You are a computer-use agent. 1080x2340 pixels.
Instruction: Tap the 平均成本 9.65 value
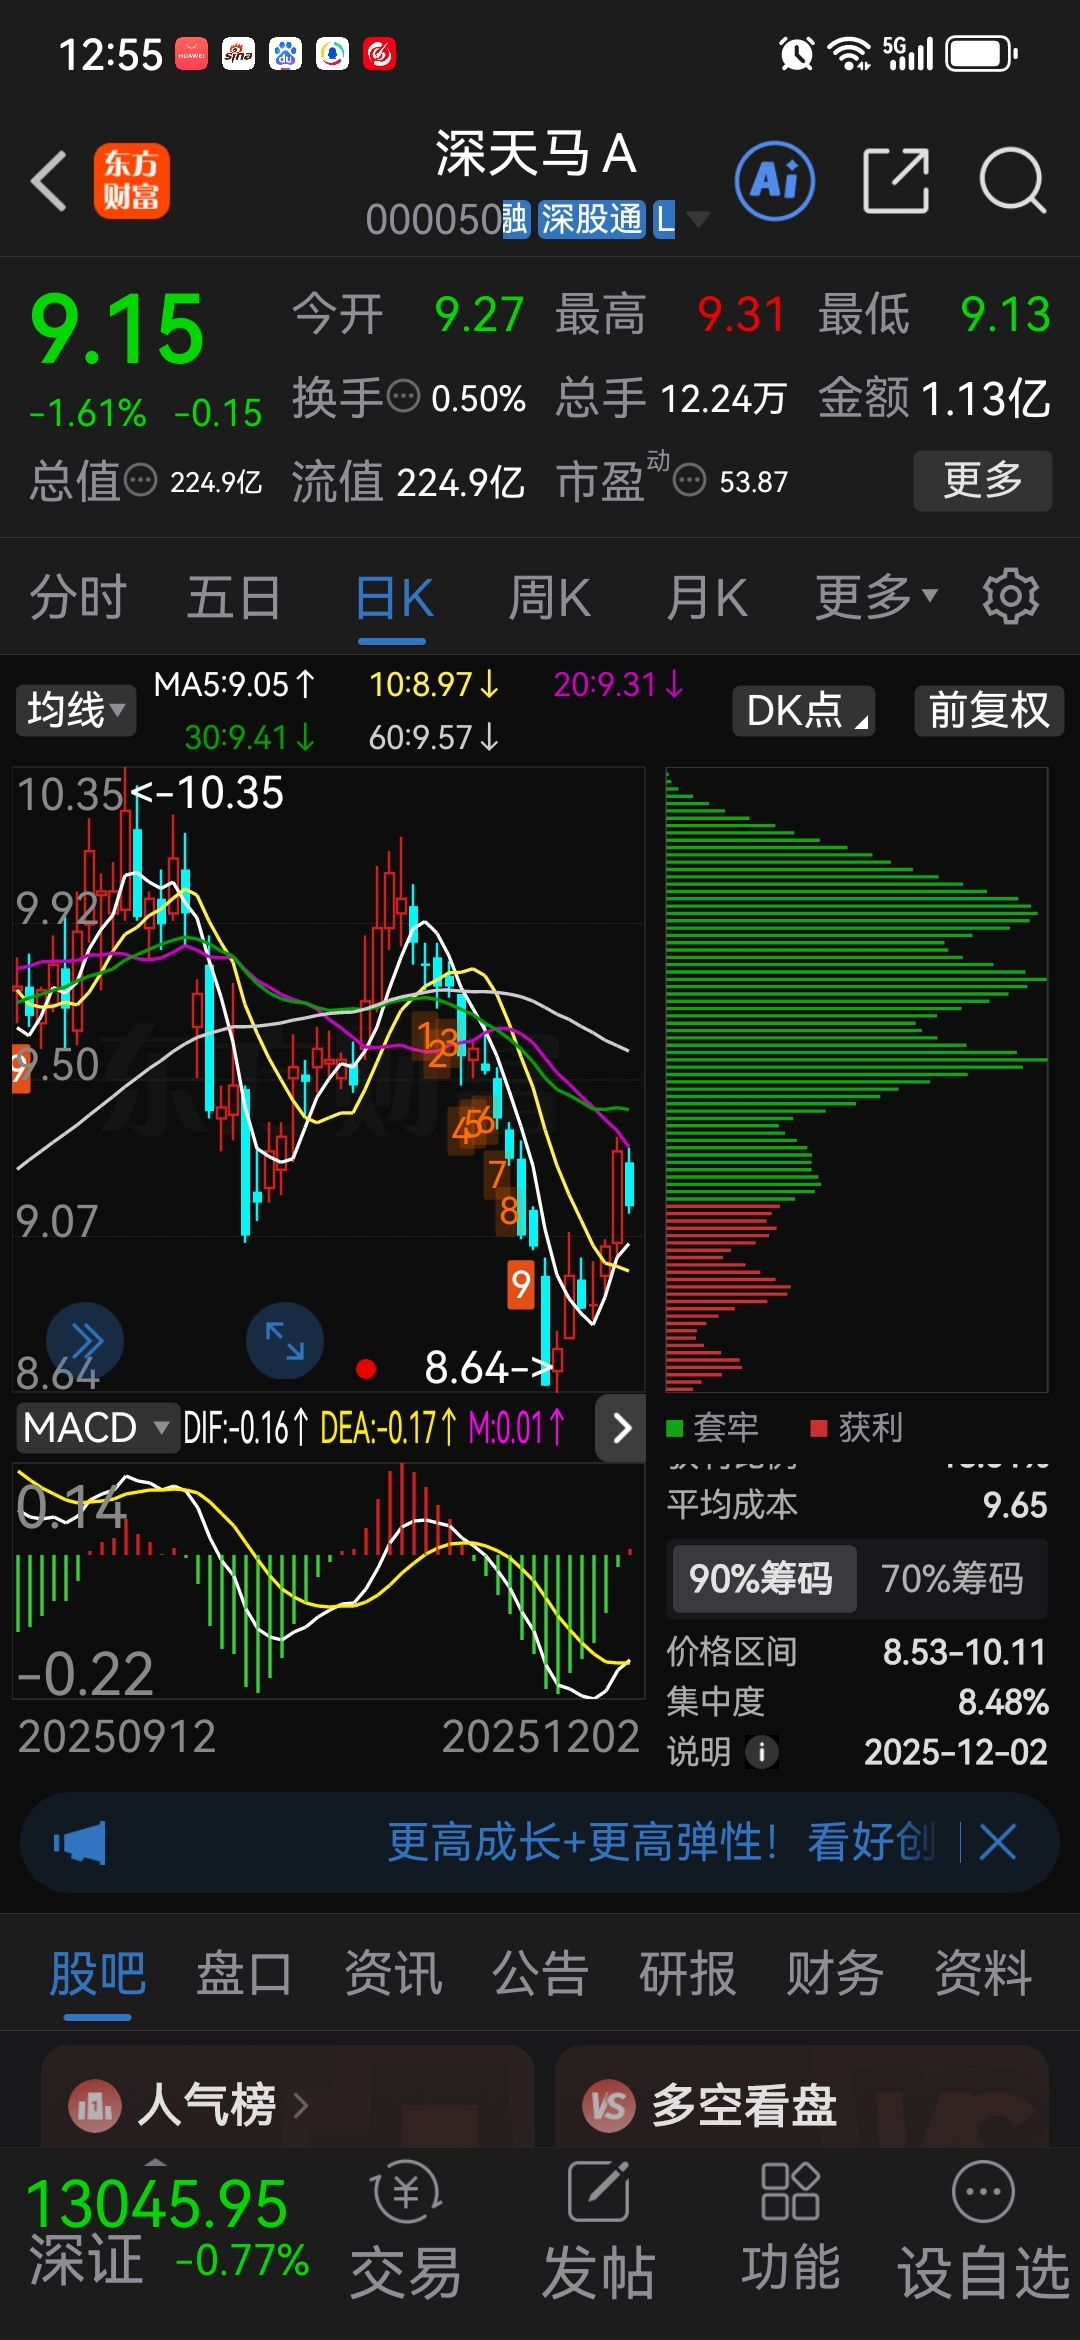tap(1015, 1505)
